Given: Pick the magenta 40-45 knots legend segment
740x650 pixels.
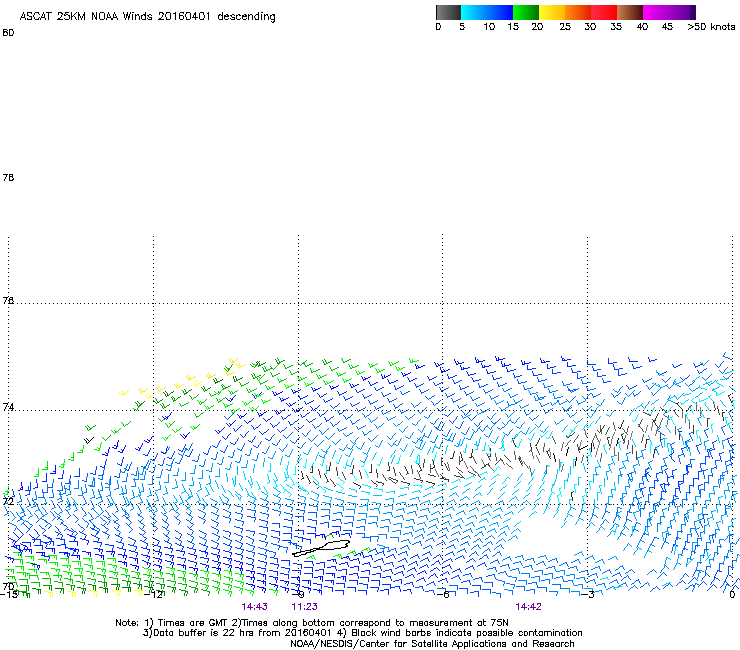Looking at the screenshot, I should pos(656,12).
